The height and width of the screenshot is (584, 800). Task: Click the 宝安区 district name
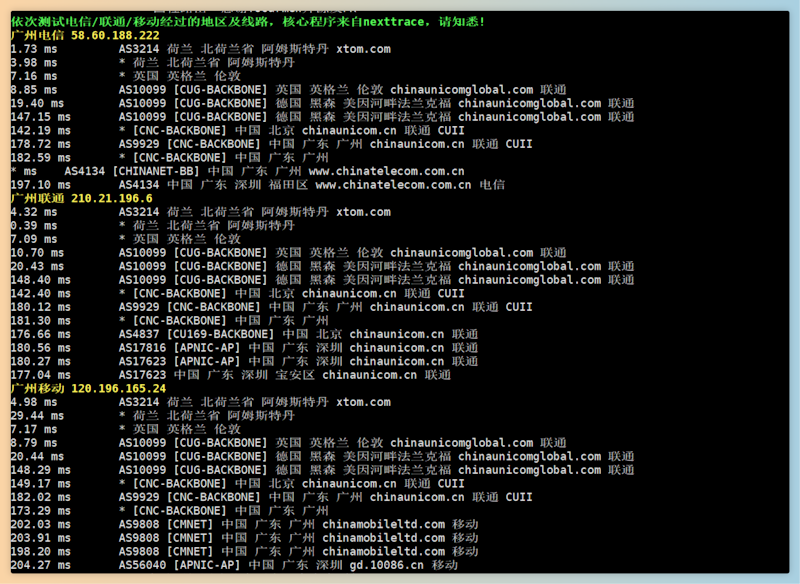pos(295,375)
